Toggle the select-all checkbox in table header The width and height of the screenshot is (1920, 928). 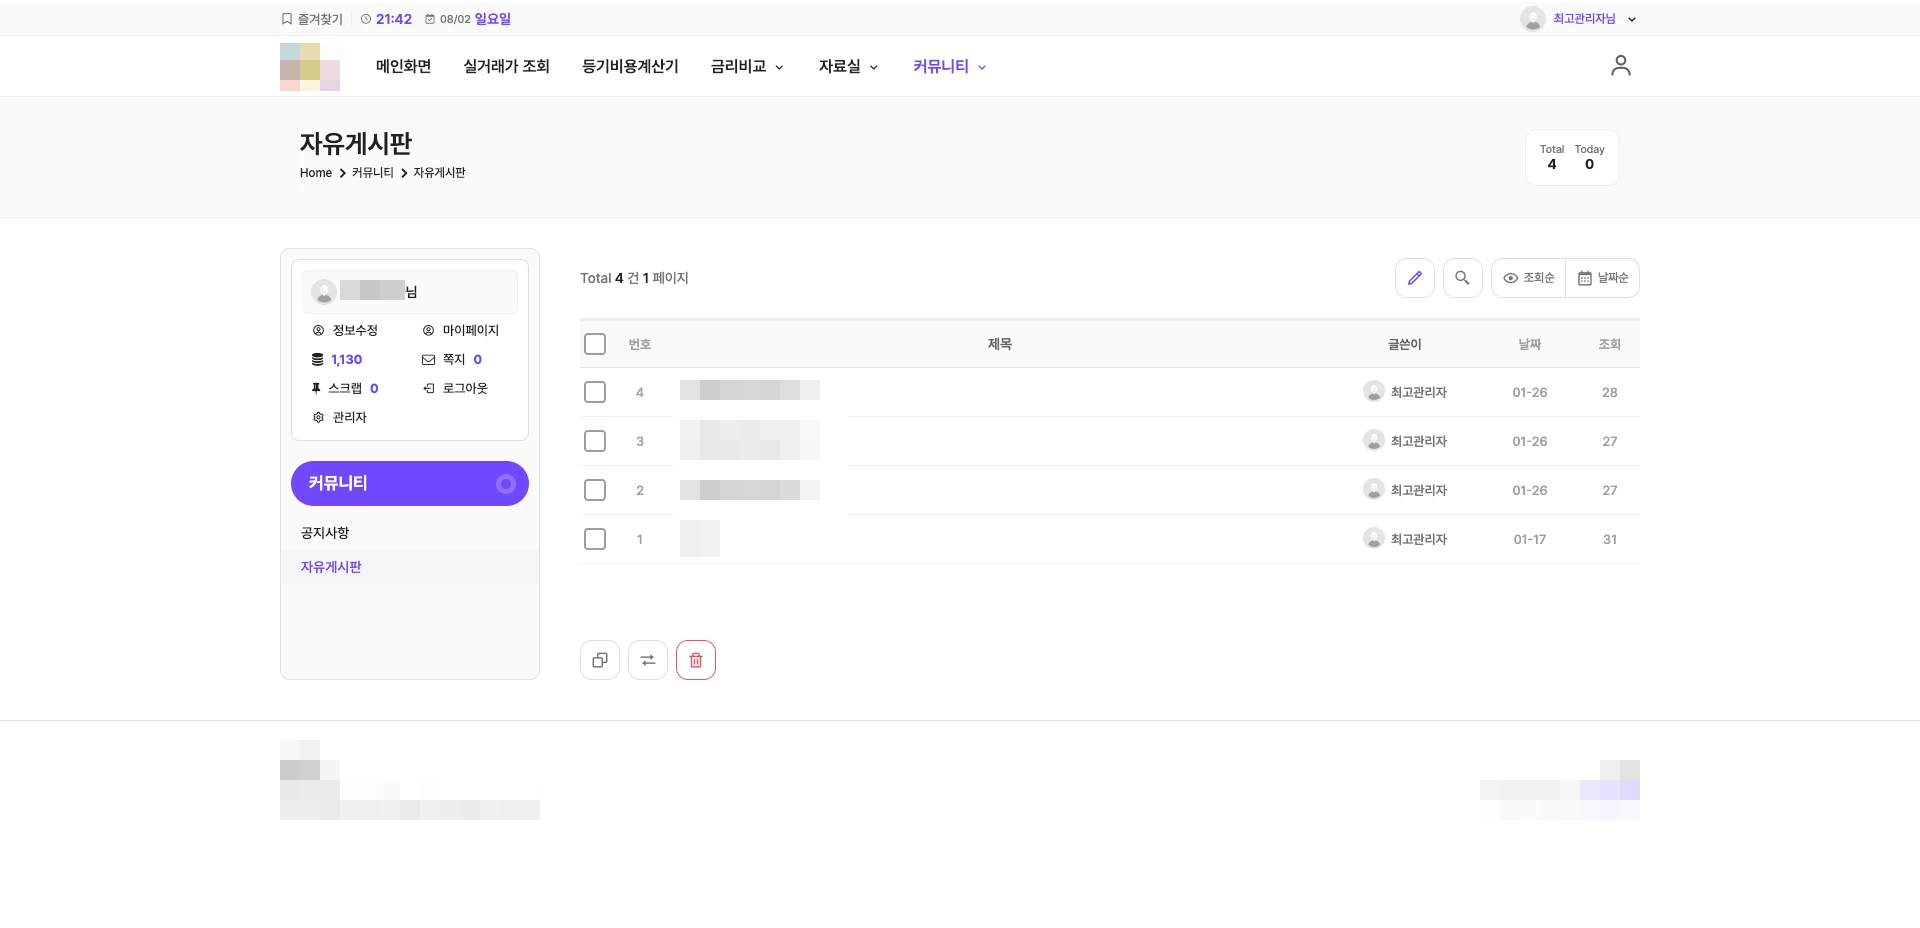[595, 344]
